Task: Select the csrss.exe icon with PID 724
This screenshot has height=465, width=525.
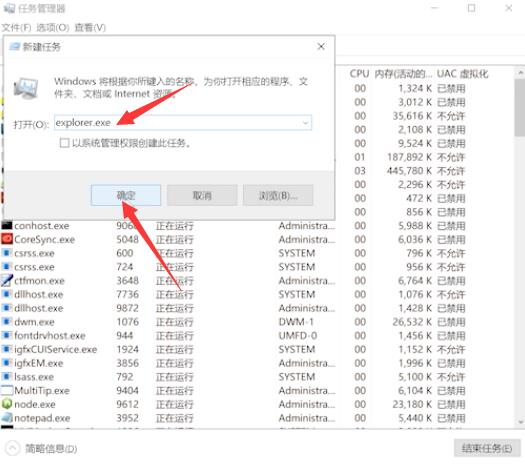Action: pos(7,267)
